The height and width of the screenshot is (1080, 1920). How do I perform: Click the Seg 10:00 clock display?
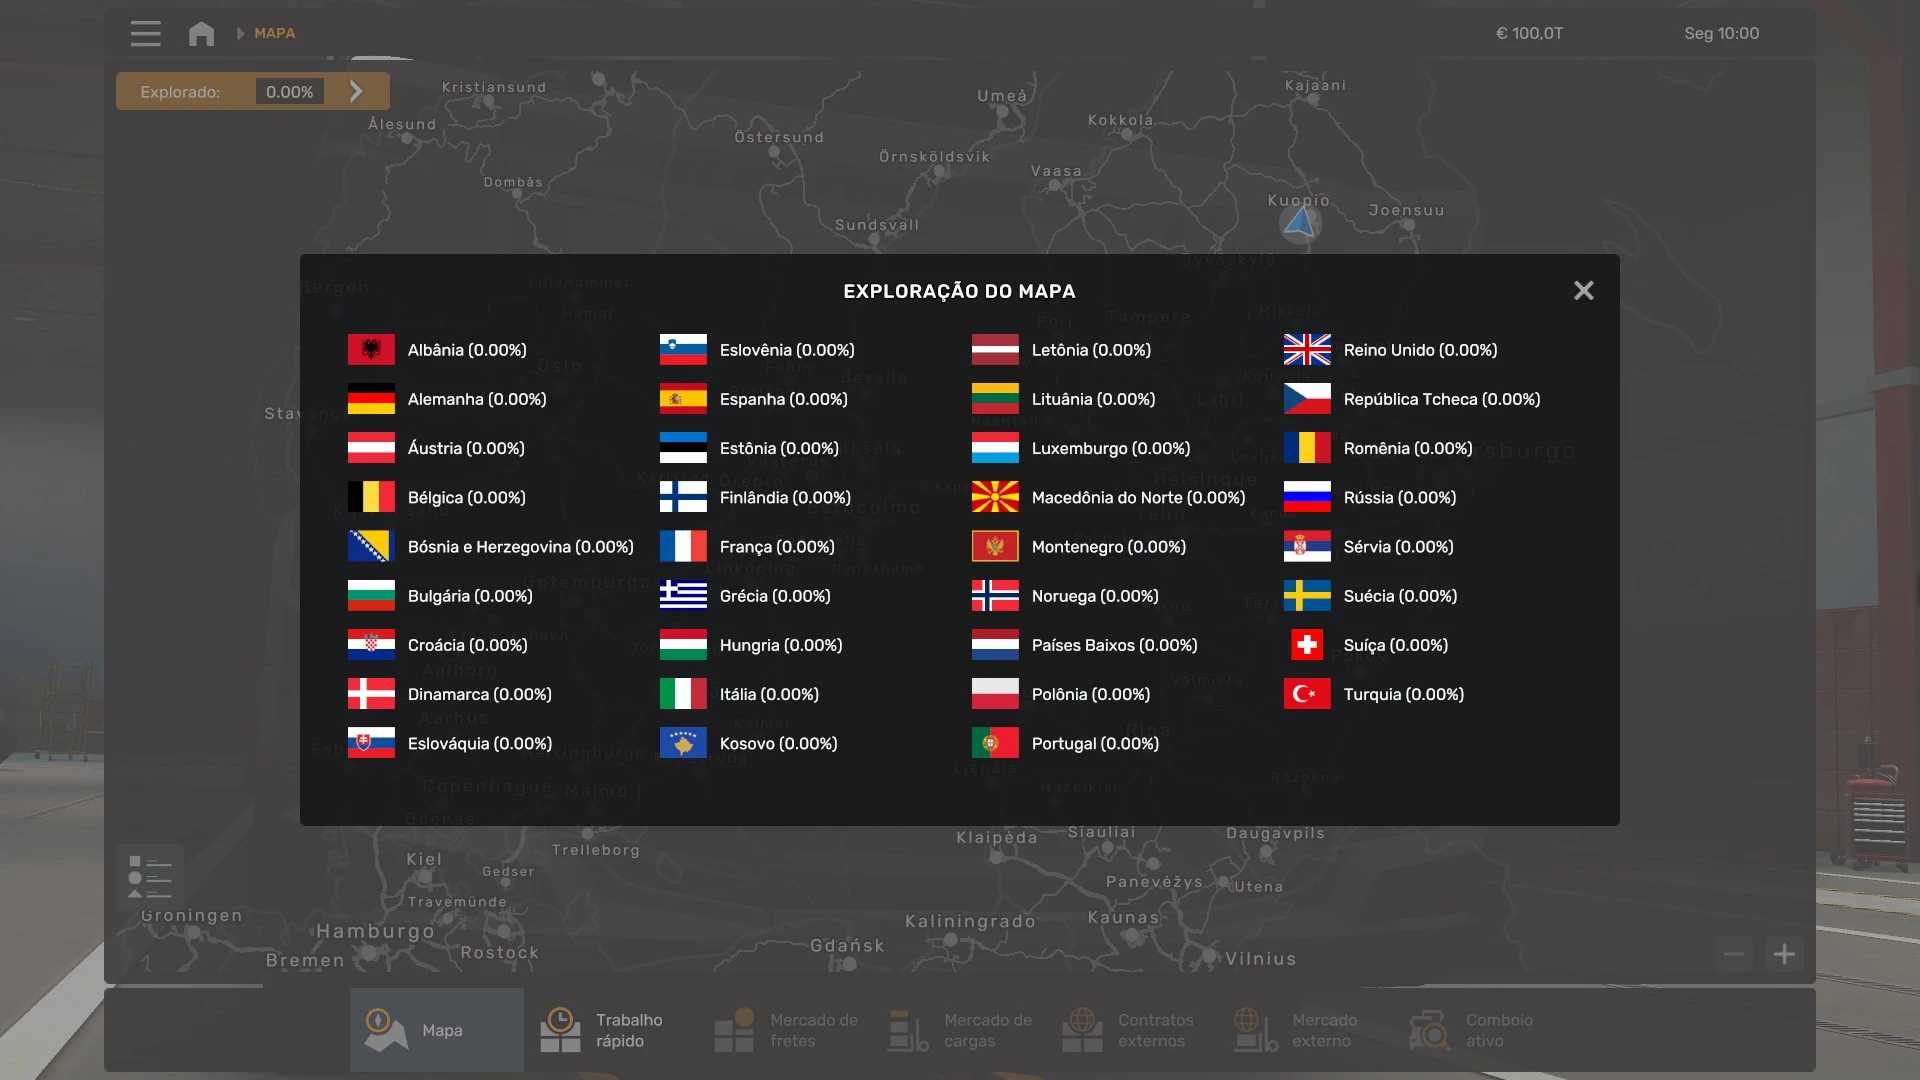1721,33
